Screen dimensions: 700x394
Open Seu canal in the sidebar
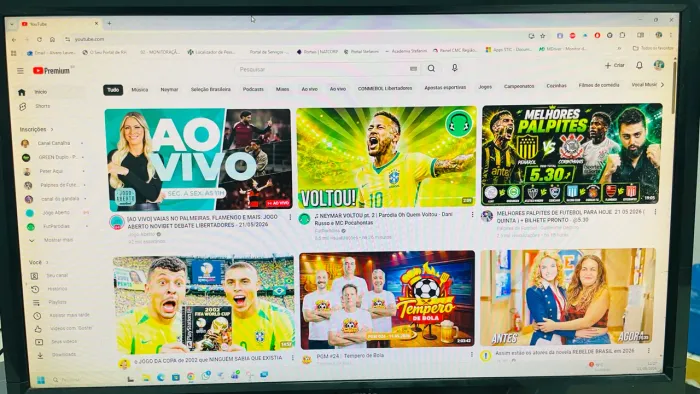tap(58, 276)
